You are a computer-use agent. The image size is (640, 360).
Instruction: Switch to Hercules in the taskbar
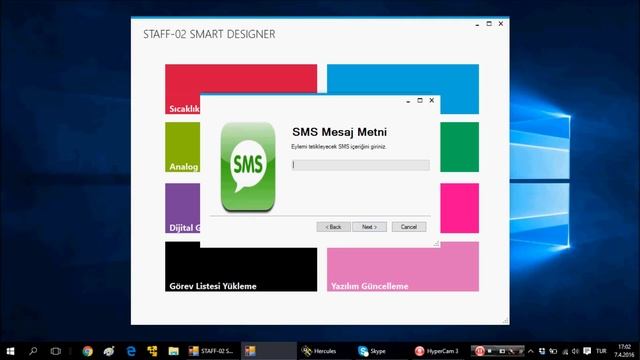point(319,351)
